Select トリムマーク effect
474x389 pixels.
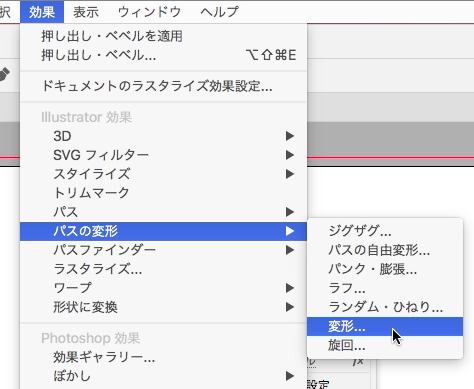163,193
